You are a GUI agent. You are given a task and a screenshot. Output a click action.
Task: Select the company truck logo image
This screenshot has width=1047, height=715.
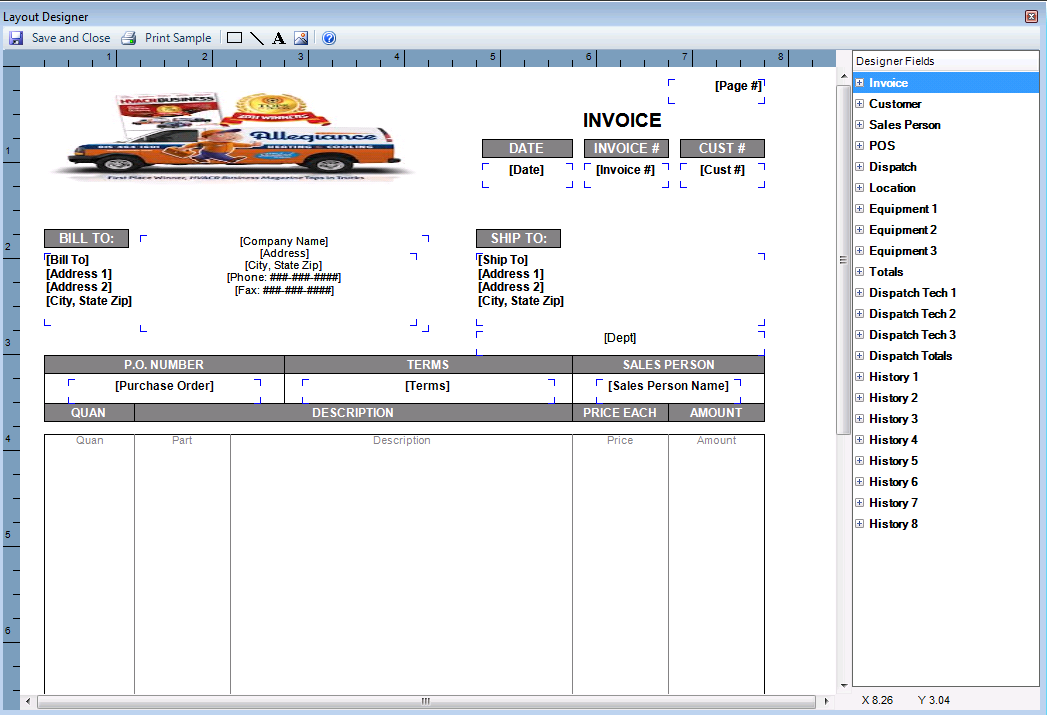click(232, 137)
